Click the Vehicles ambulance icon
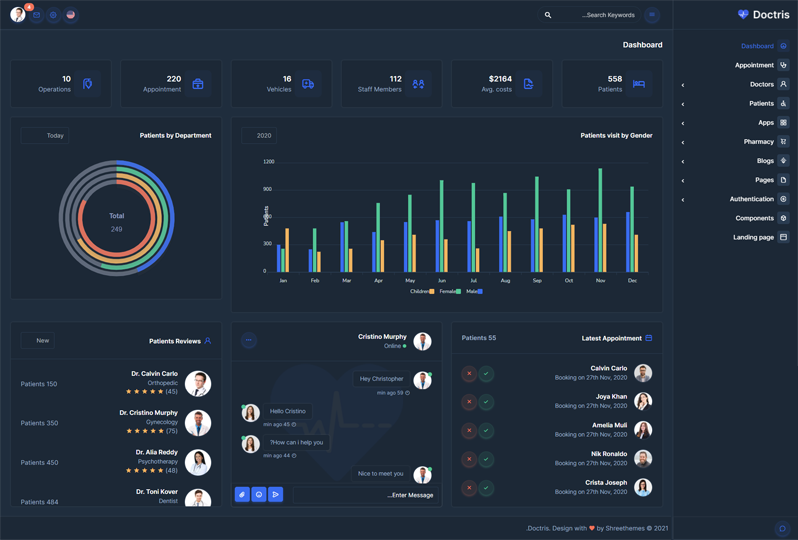Screen dimensions: 798x540 tap(308, 84)
